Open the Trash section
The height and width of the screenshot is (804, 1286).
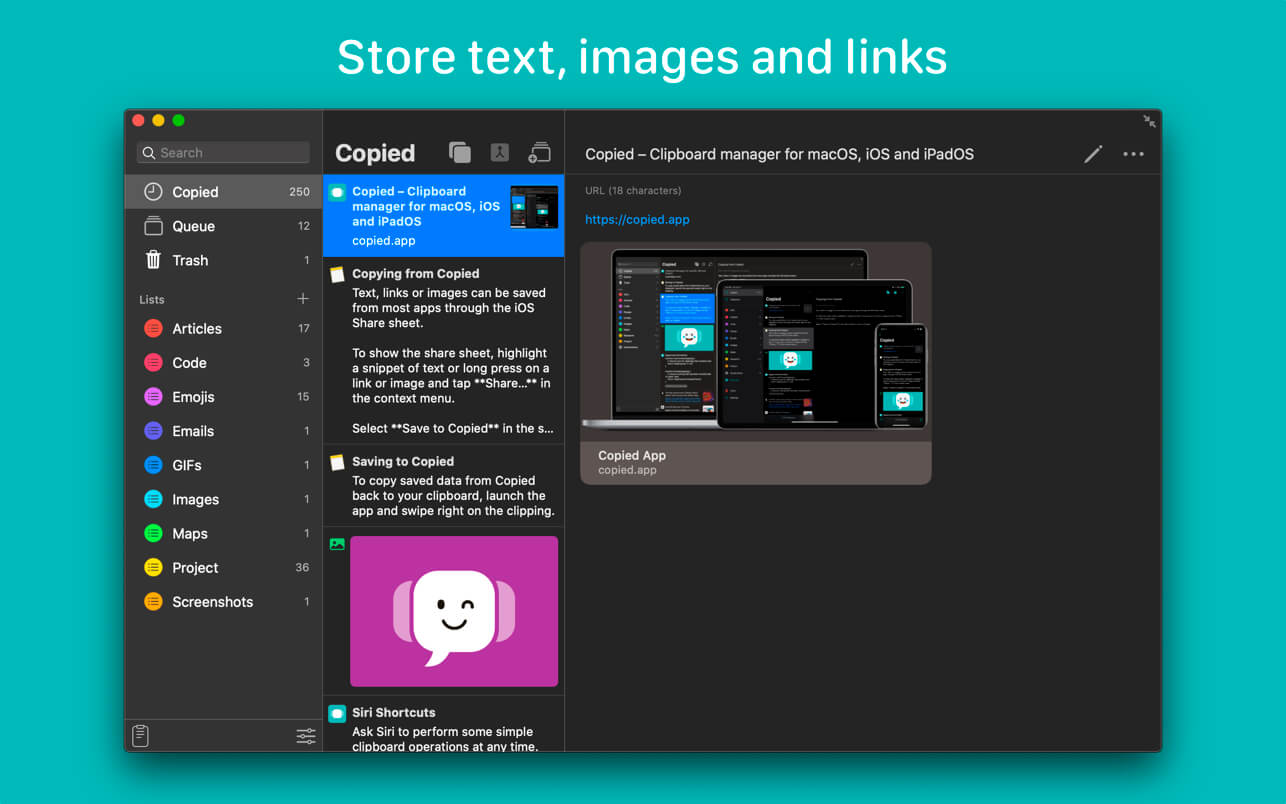point(190,260)
